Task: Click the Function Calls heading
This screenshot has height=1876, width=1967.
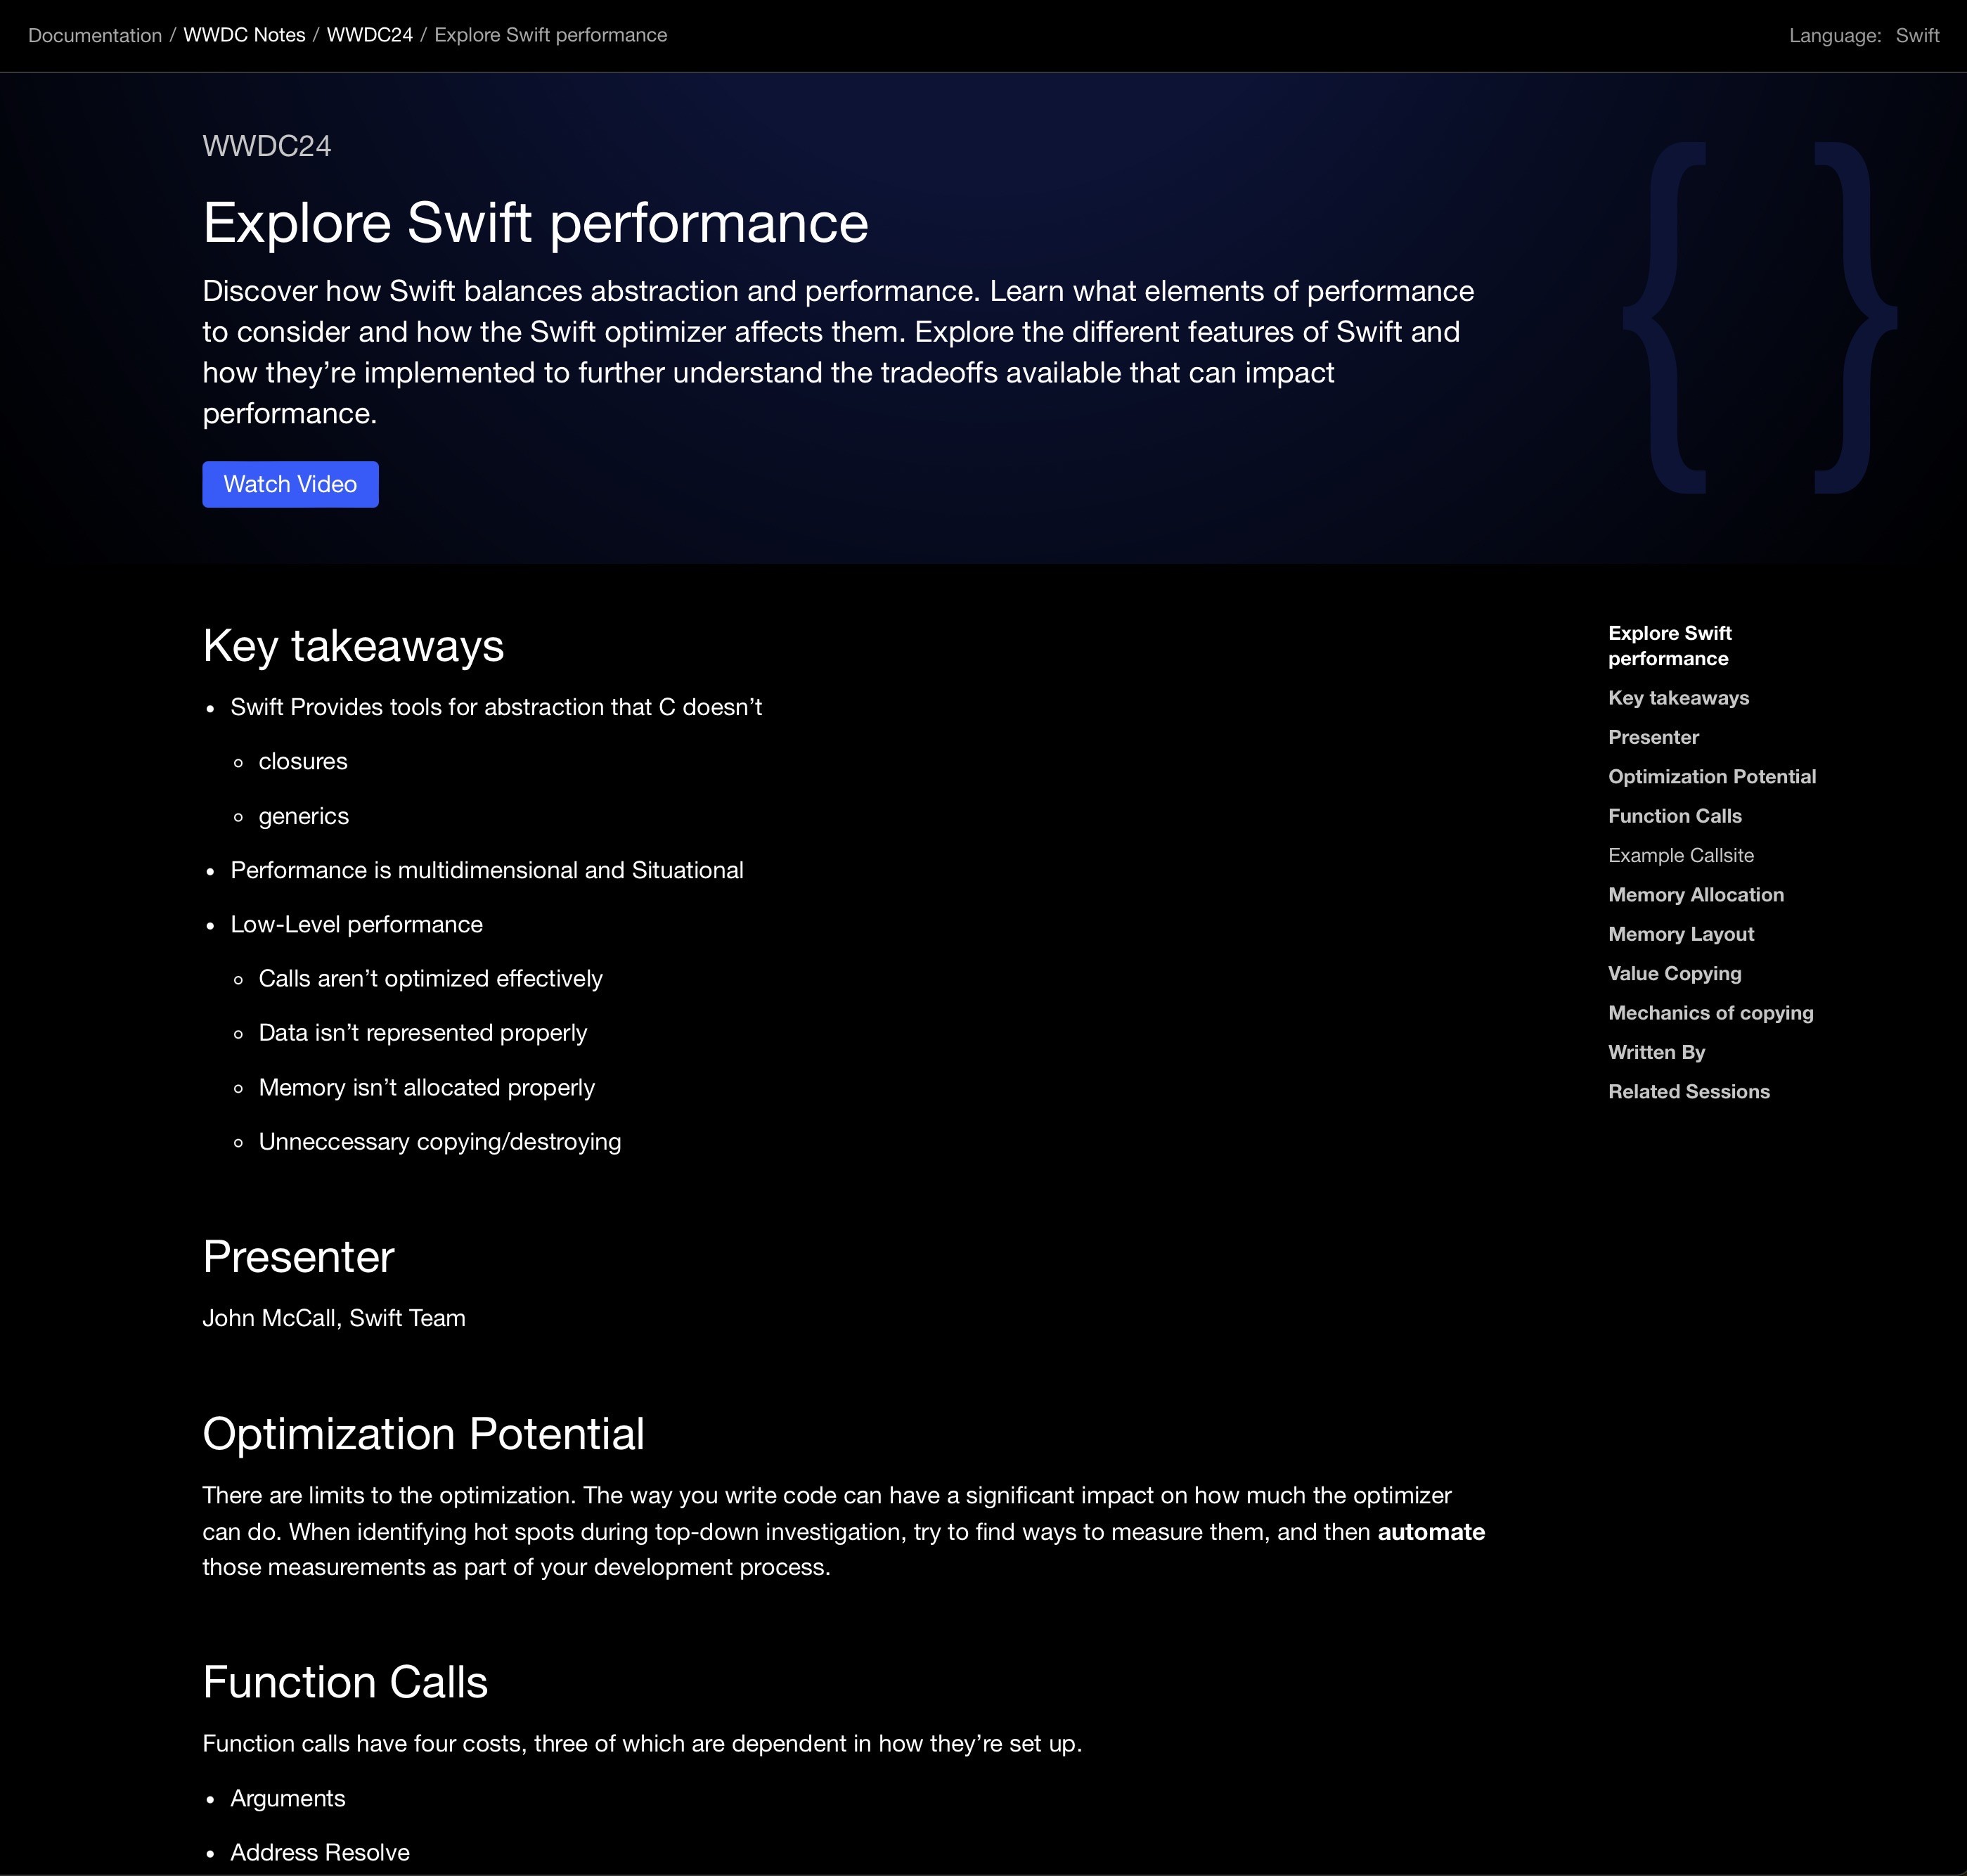Action: coord(345,1682)
